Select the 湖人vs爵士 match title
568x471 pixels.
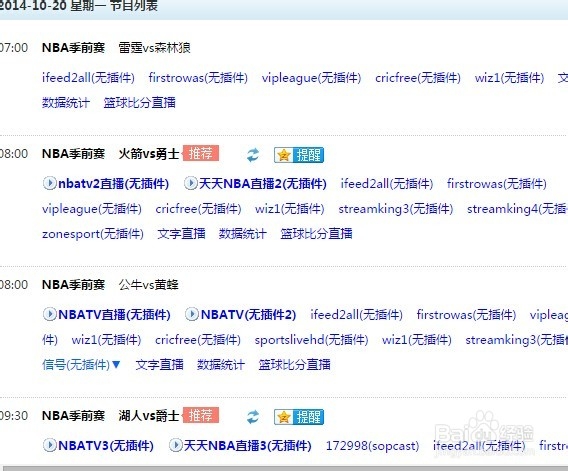pos(149,416)
